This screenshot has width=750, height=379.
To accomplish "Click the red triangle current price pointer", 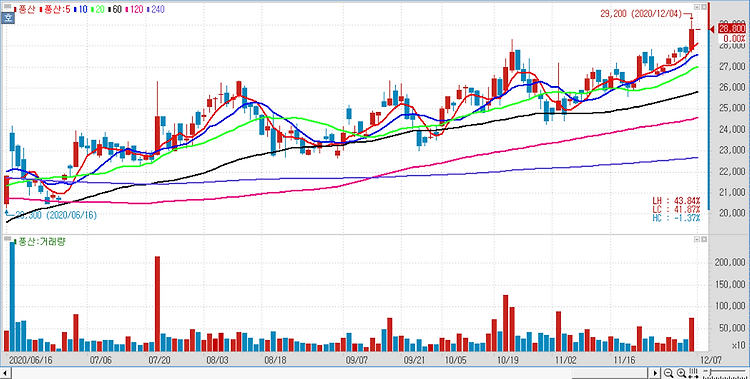I will click(x=711, y=30).
